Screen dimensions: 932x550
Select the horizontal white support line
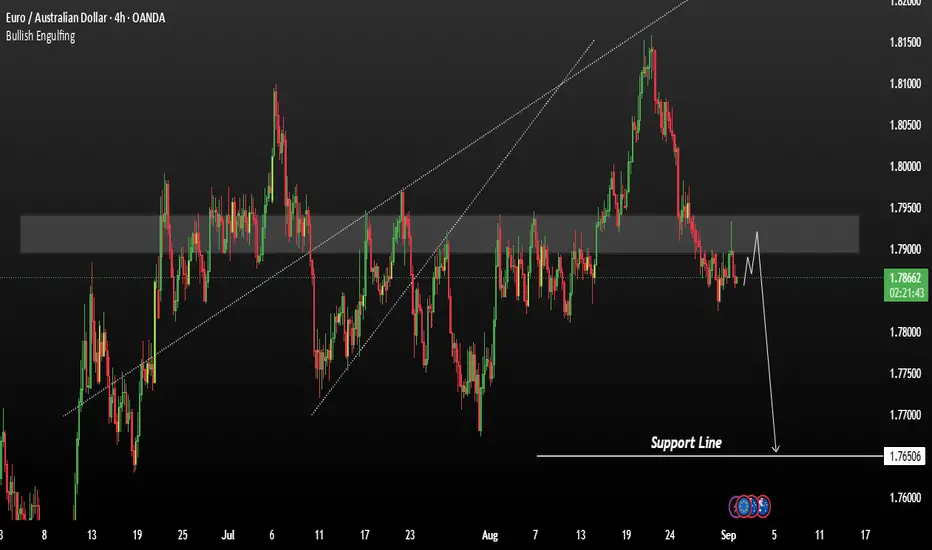(x=710, y=456)
